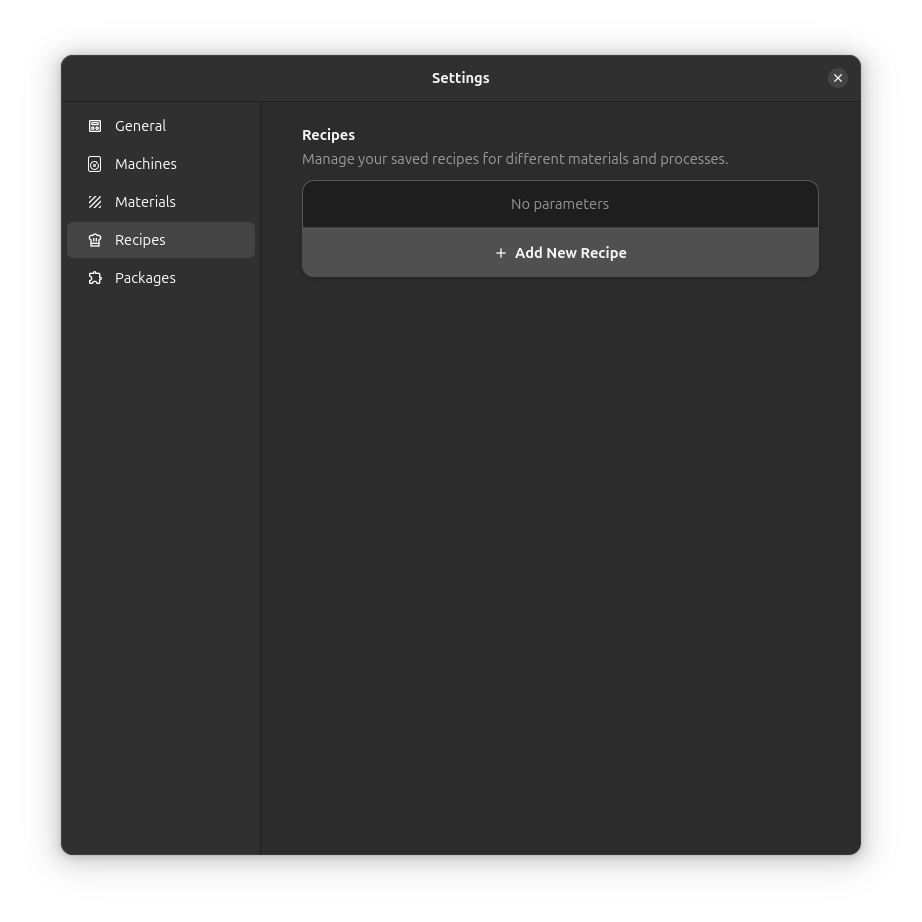Click the diagonal-hatch Materials icon

95,202
